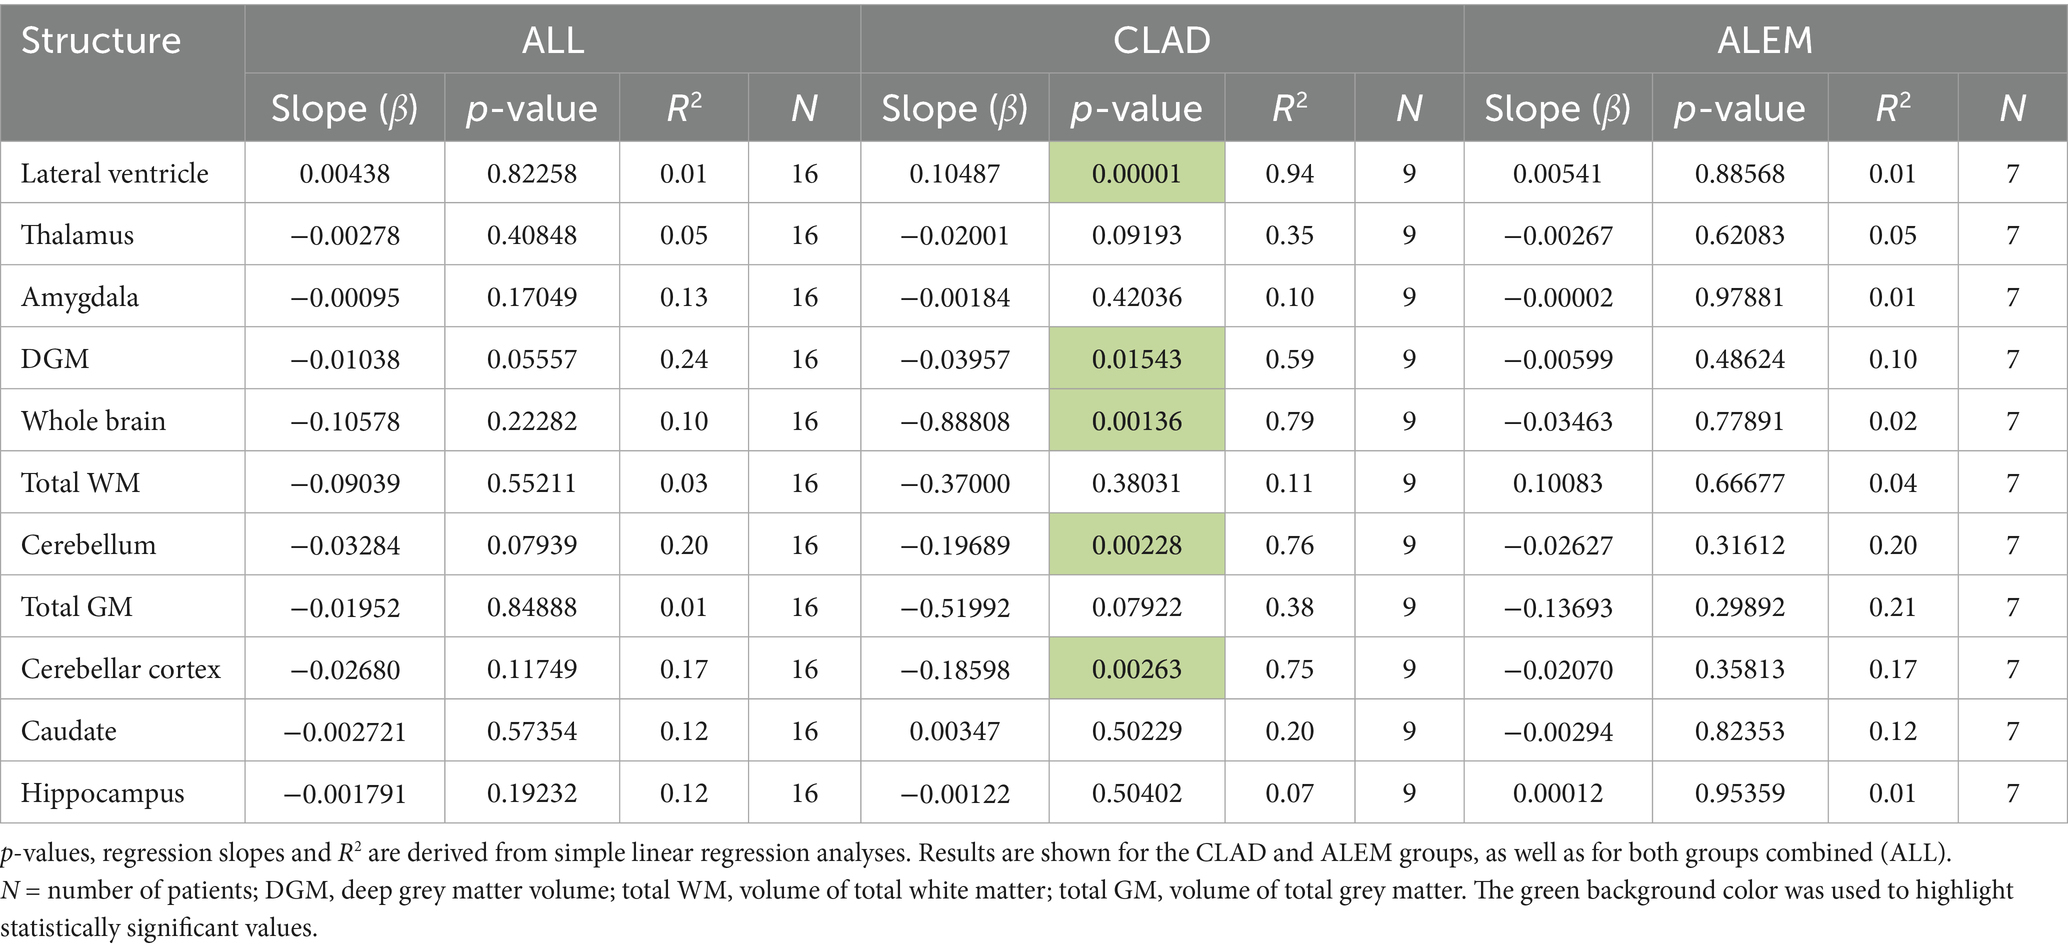Select the CLAD group header
2068x950 pixels.
[x=1161, y=41]
